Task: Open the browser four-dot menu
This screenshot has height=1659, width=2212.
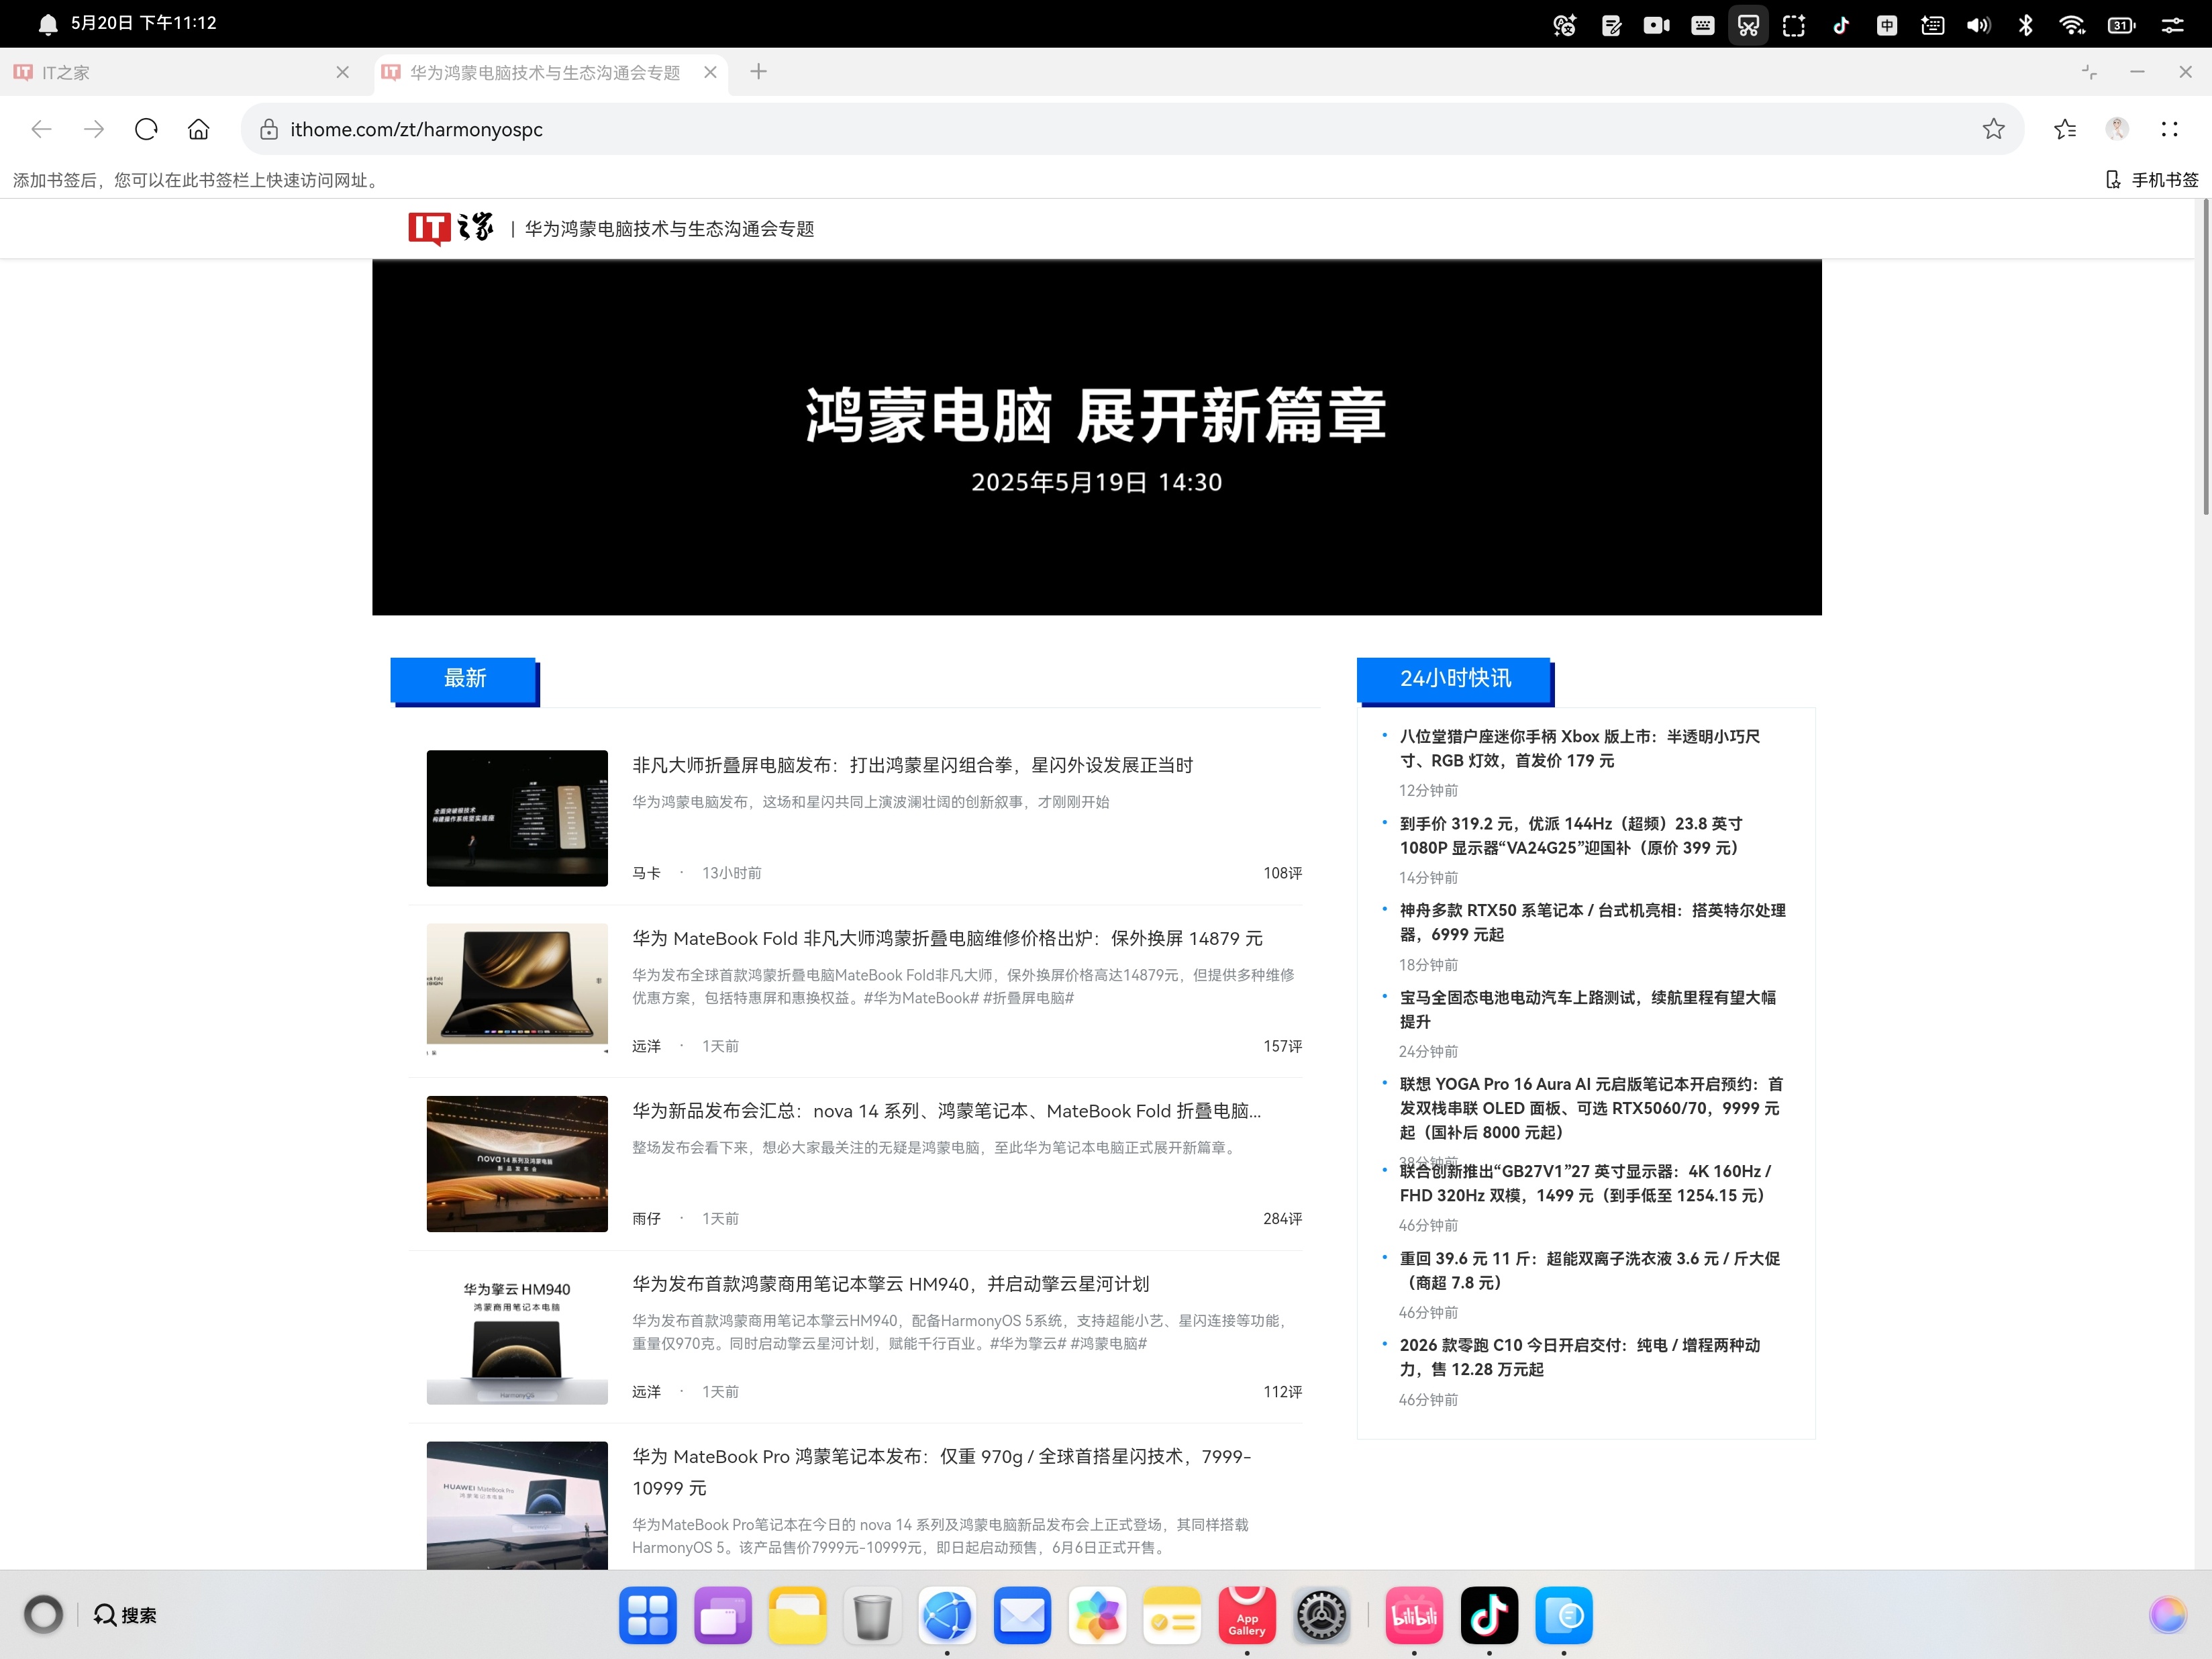Action: point(2169,129)
